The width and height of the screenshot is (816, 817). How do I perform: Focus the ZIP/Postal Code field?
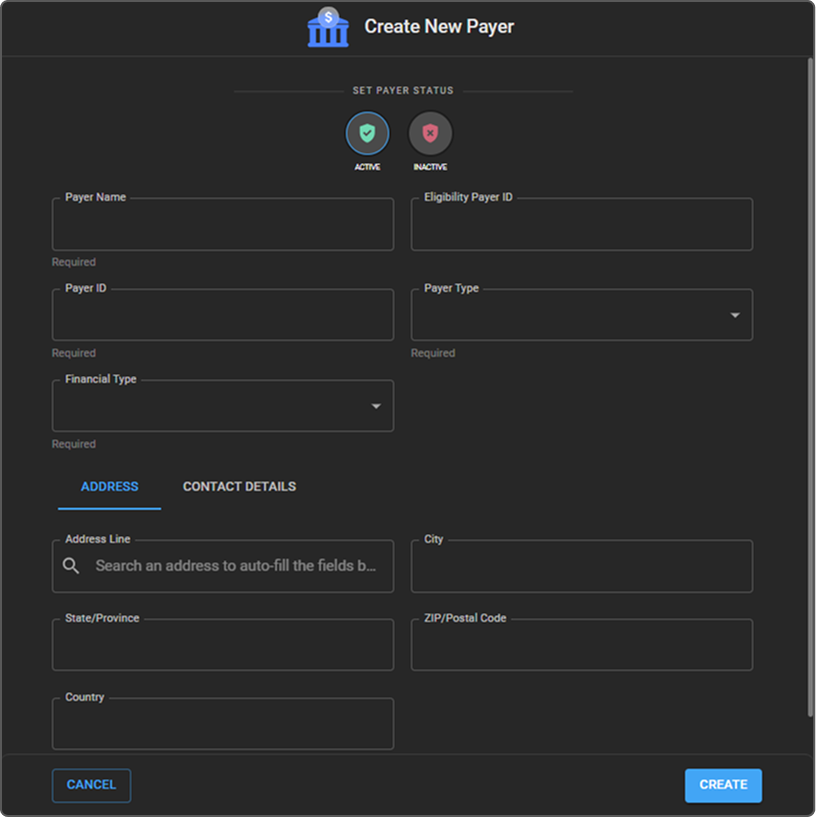tap(581, 646)
